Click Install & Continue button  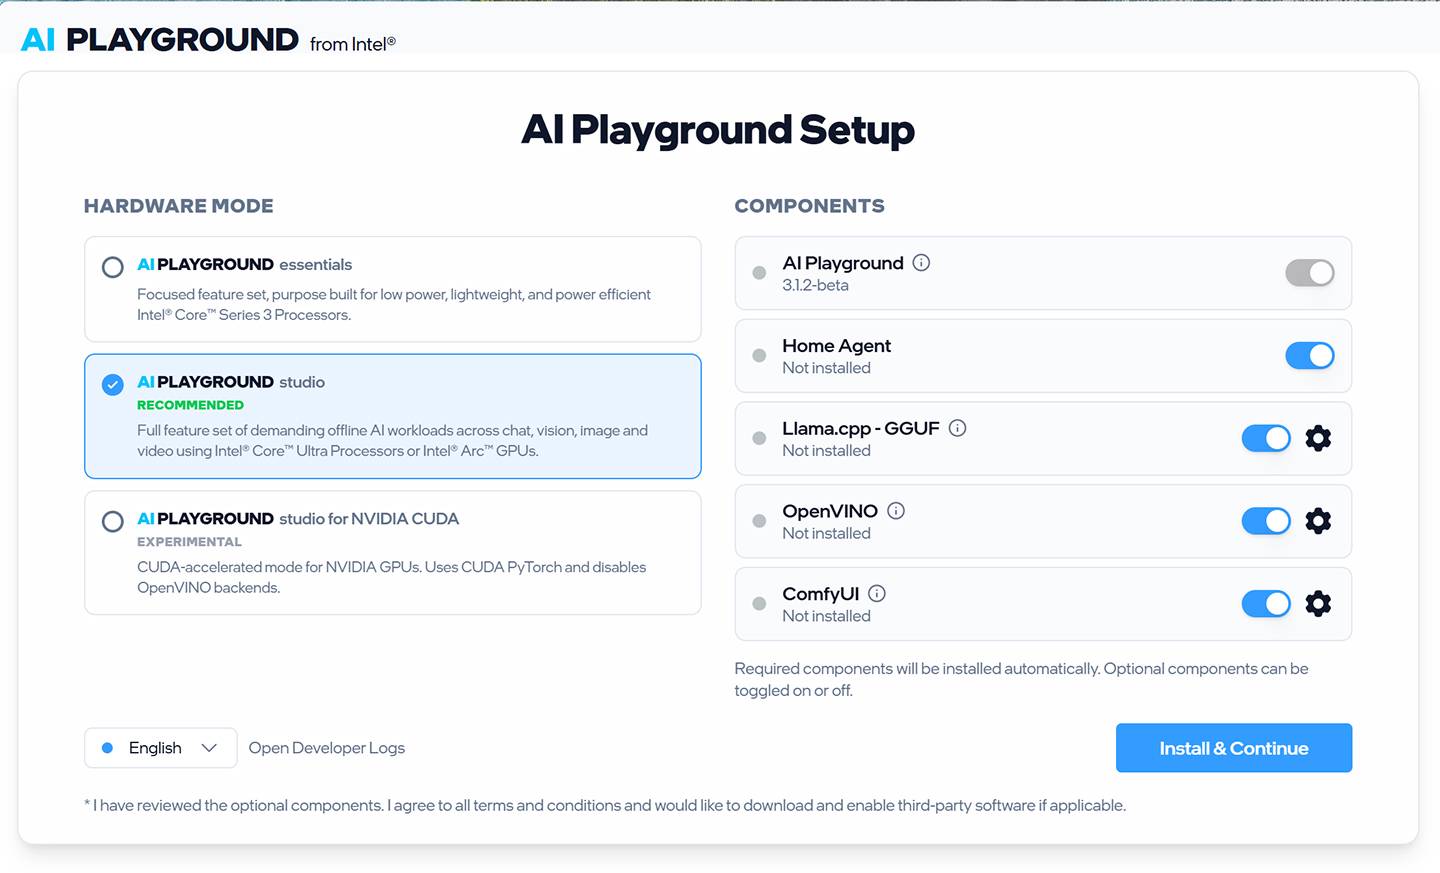click(1234, 748)
